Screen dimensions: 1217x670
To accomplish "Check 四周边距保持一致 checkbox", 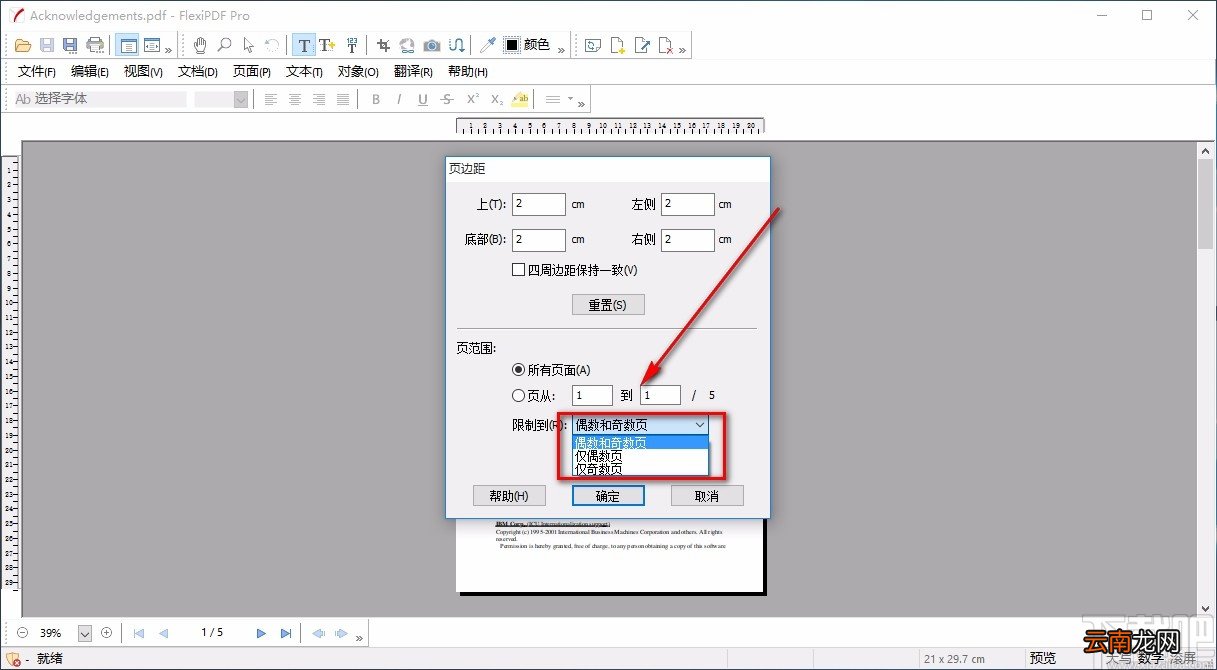I will [x=518, y=270].
